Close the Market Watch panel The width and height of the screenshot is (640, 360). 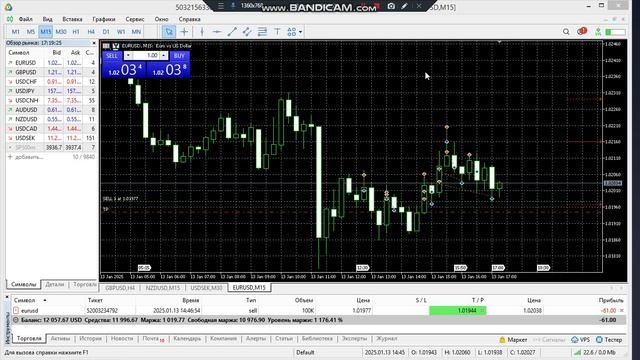coord(94,43)
